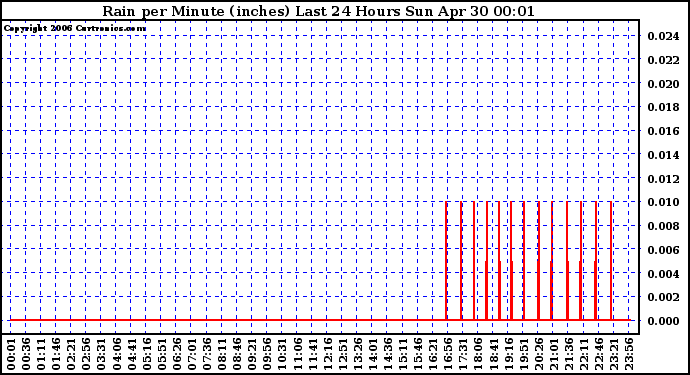Click the 0.024 y-axis label
Viewport: 690px width, 375px height.
[663, 36]
